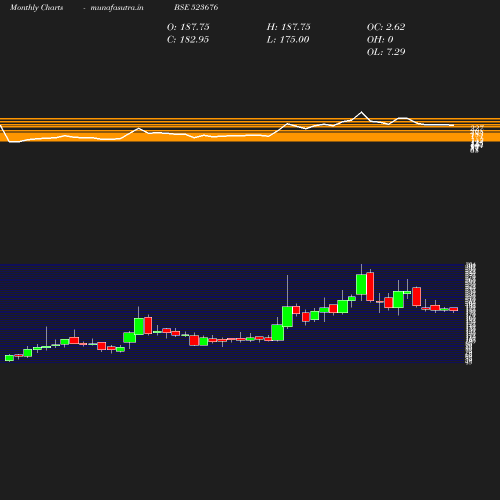The image size is (500, 500).
Task: Click the 'OC: 2.62' value
Action: (x=386, y=27)
